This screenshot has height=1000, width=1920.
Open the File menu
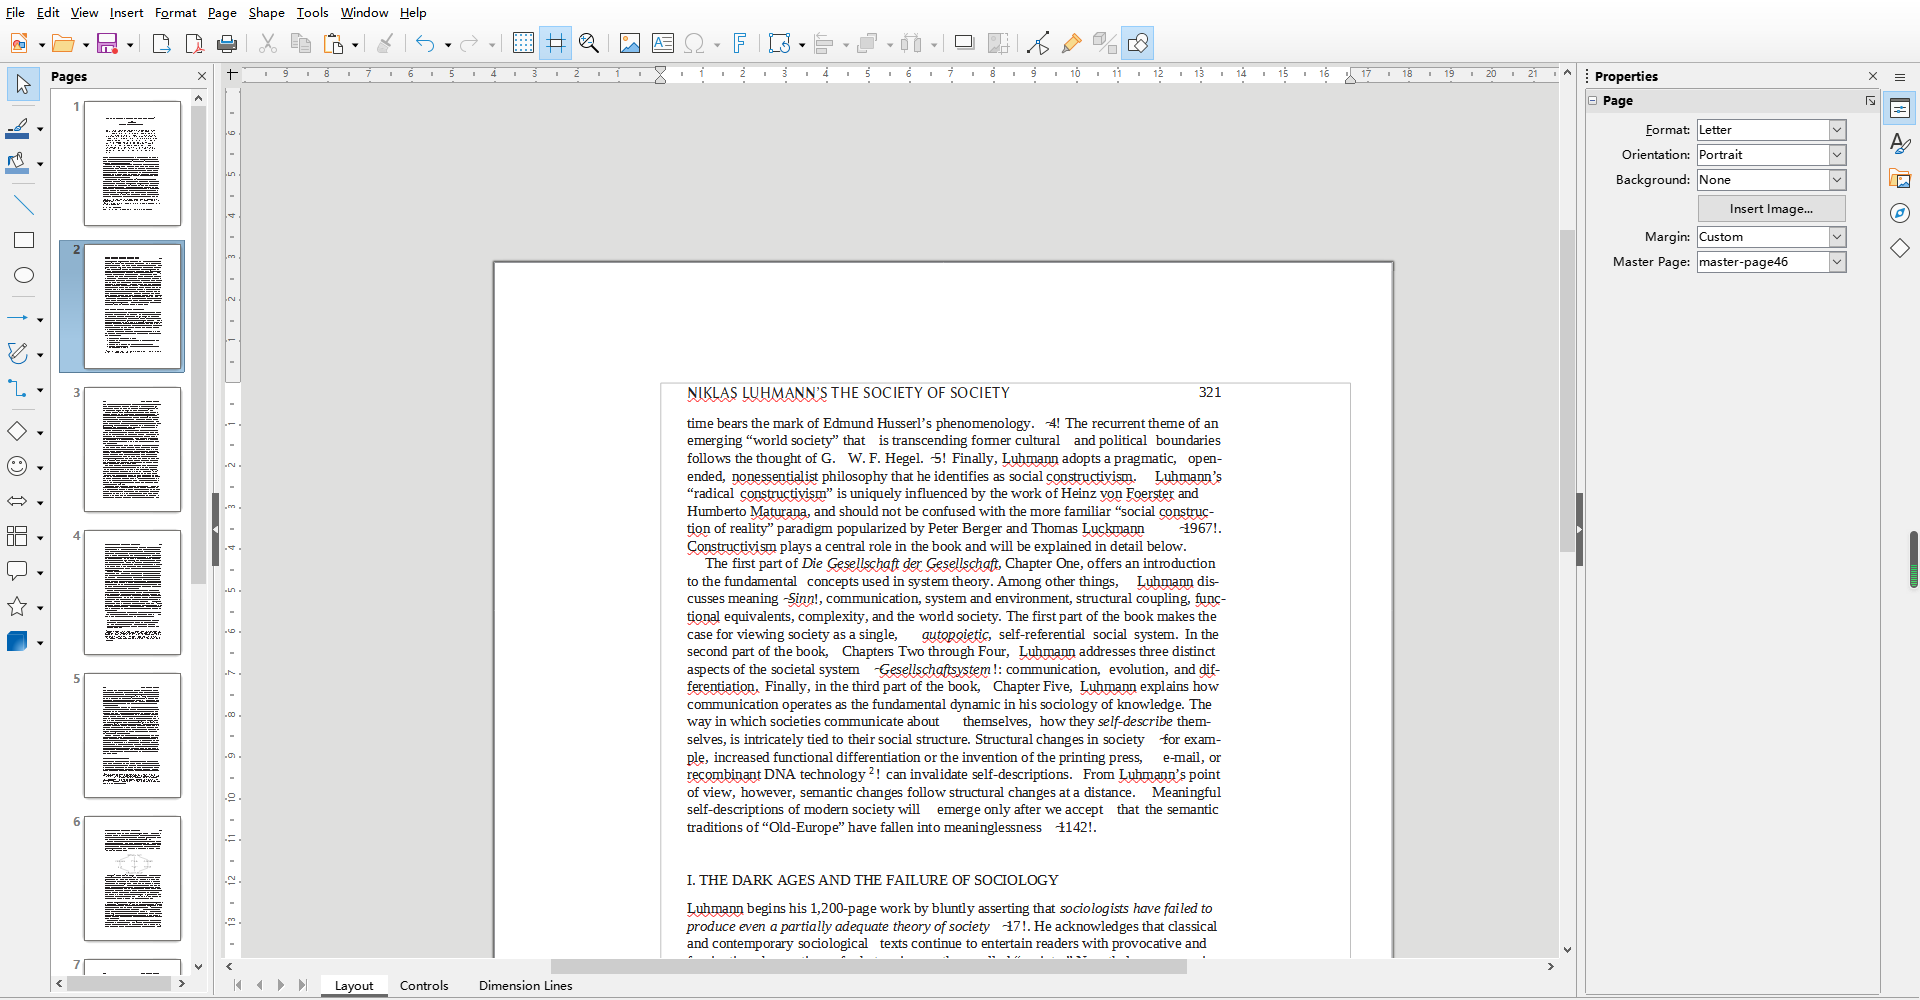[x=15, y=12]
